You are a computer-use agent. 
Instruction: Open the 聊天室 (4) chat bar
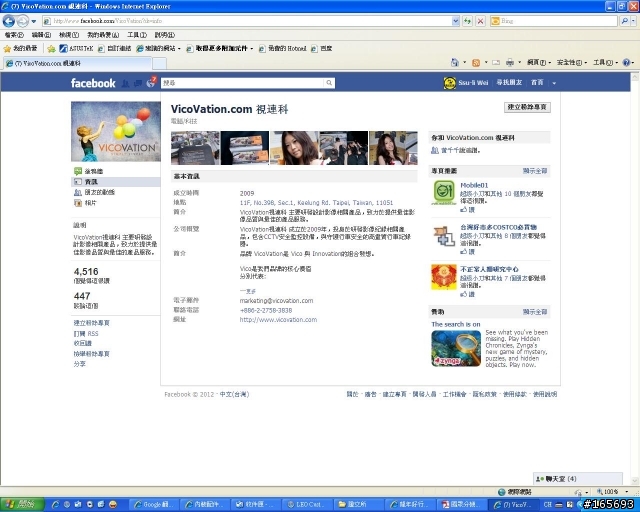578,479
